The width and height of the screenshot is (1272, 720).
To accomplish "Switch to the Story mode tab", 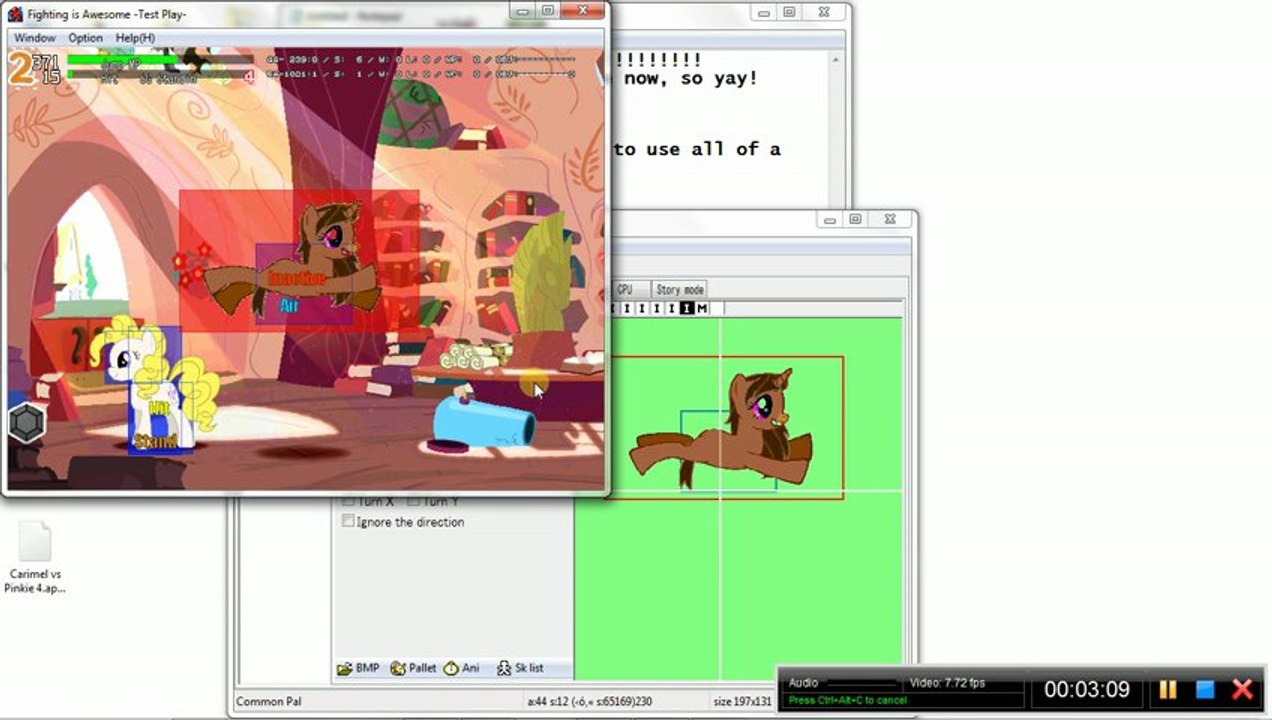I will tap(680, 289).
